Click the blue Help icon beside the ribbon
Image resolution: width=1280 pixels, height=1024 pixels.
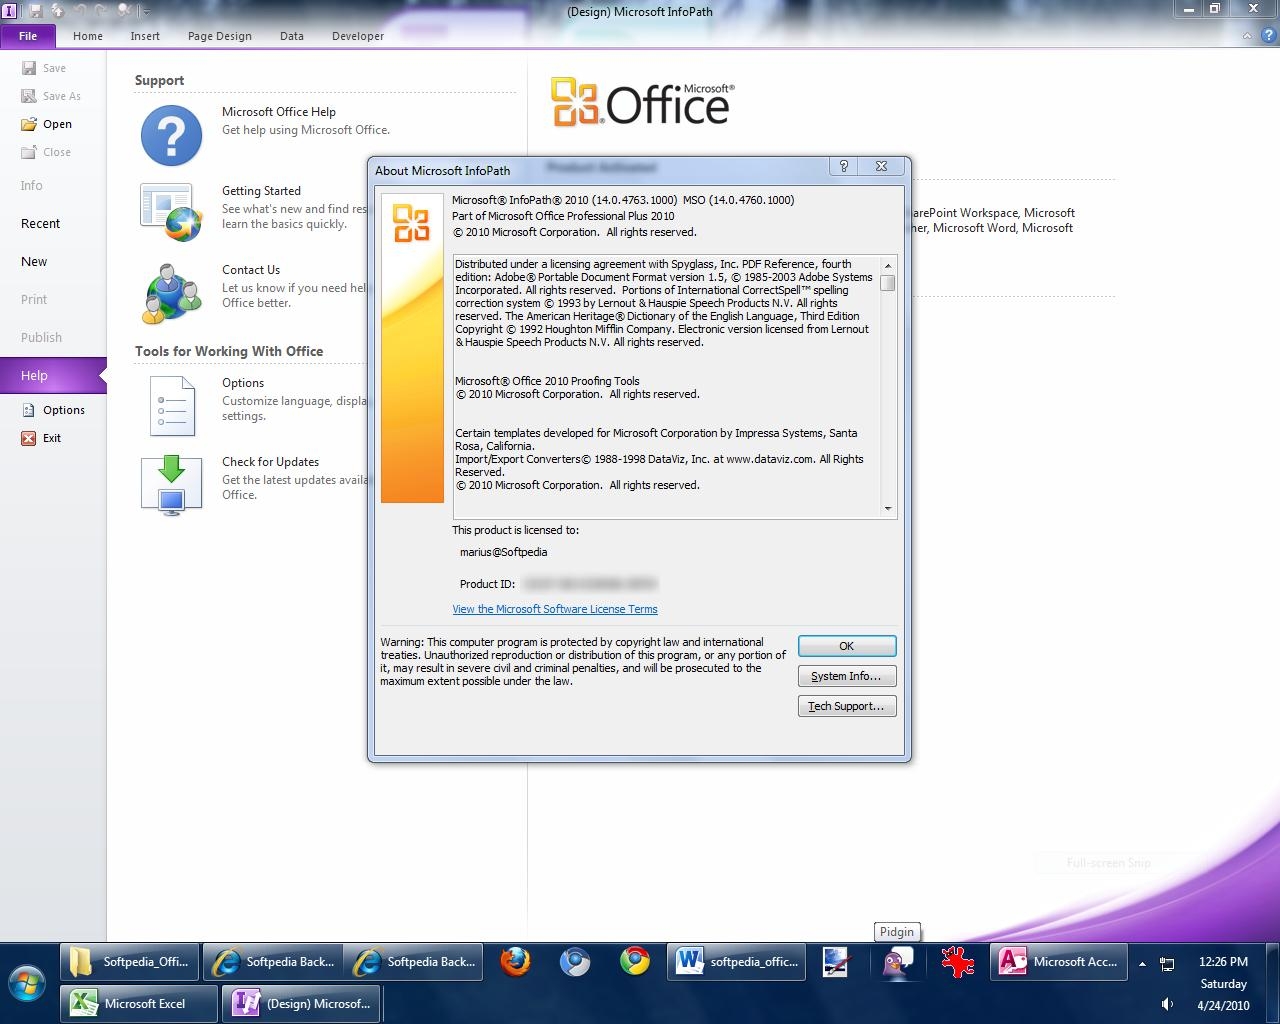pos(1267,36)
